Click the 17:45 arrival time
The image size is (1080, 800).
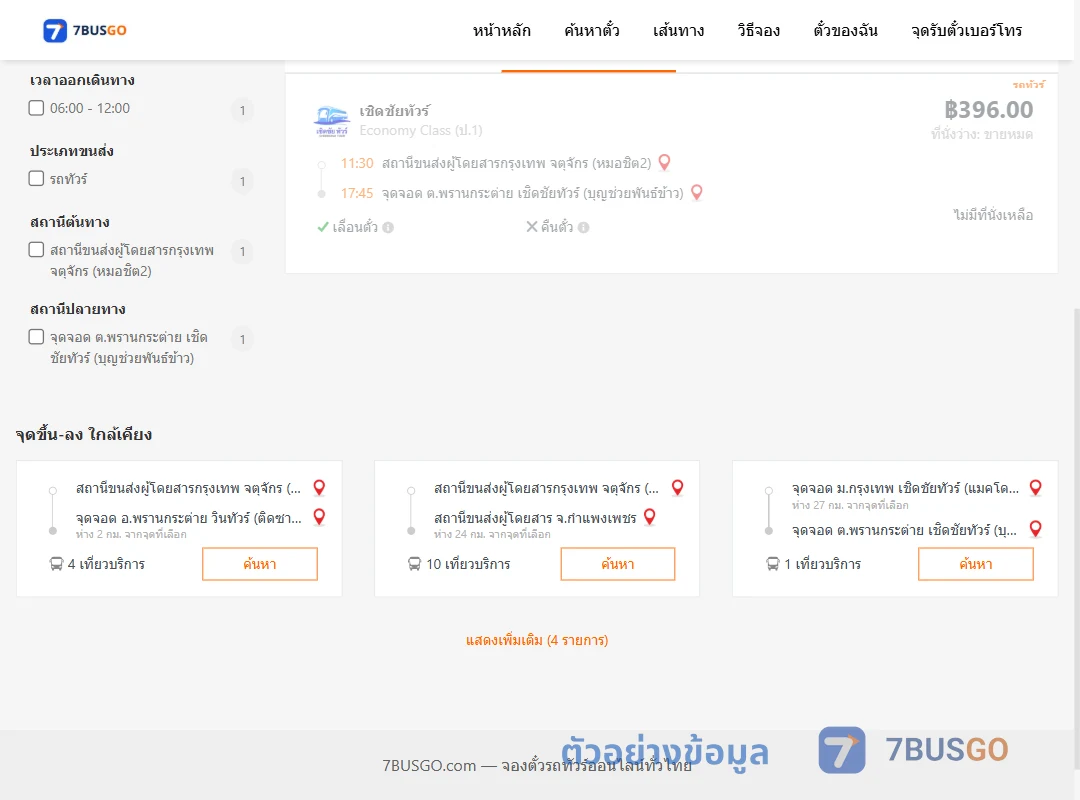tap(357, 193)
